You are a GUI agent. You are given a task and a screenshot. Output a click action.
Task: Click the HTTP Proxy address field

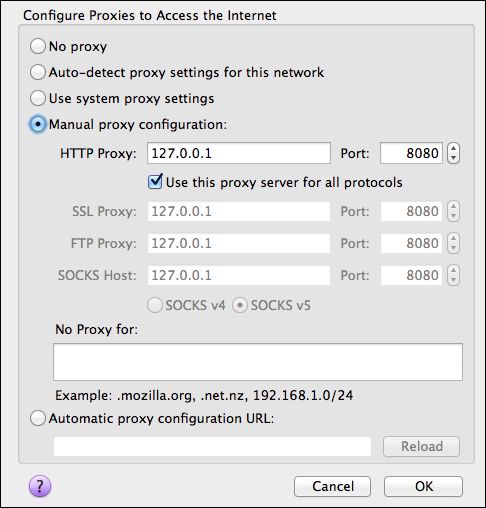239,153
